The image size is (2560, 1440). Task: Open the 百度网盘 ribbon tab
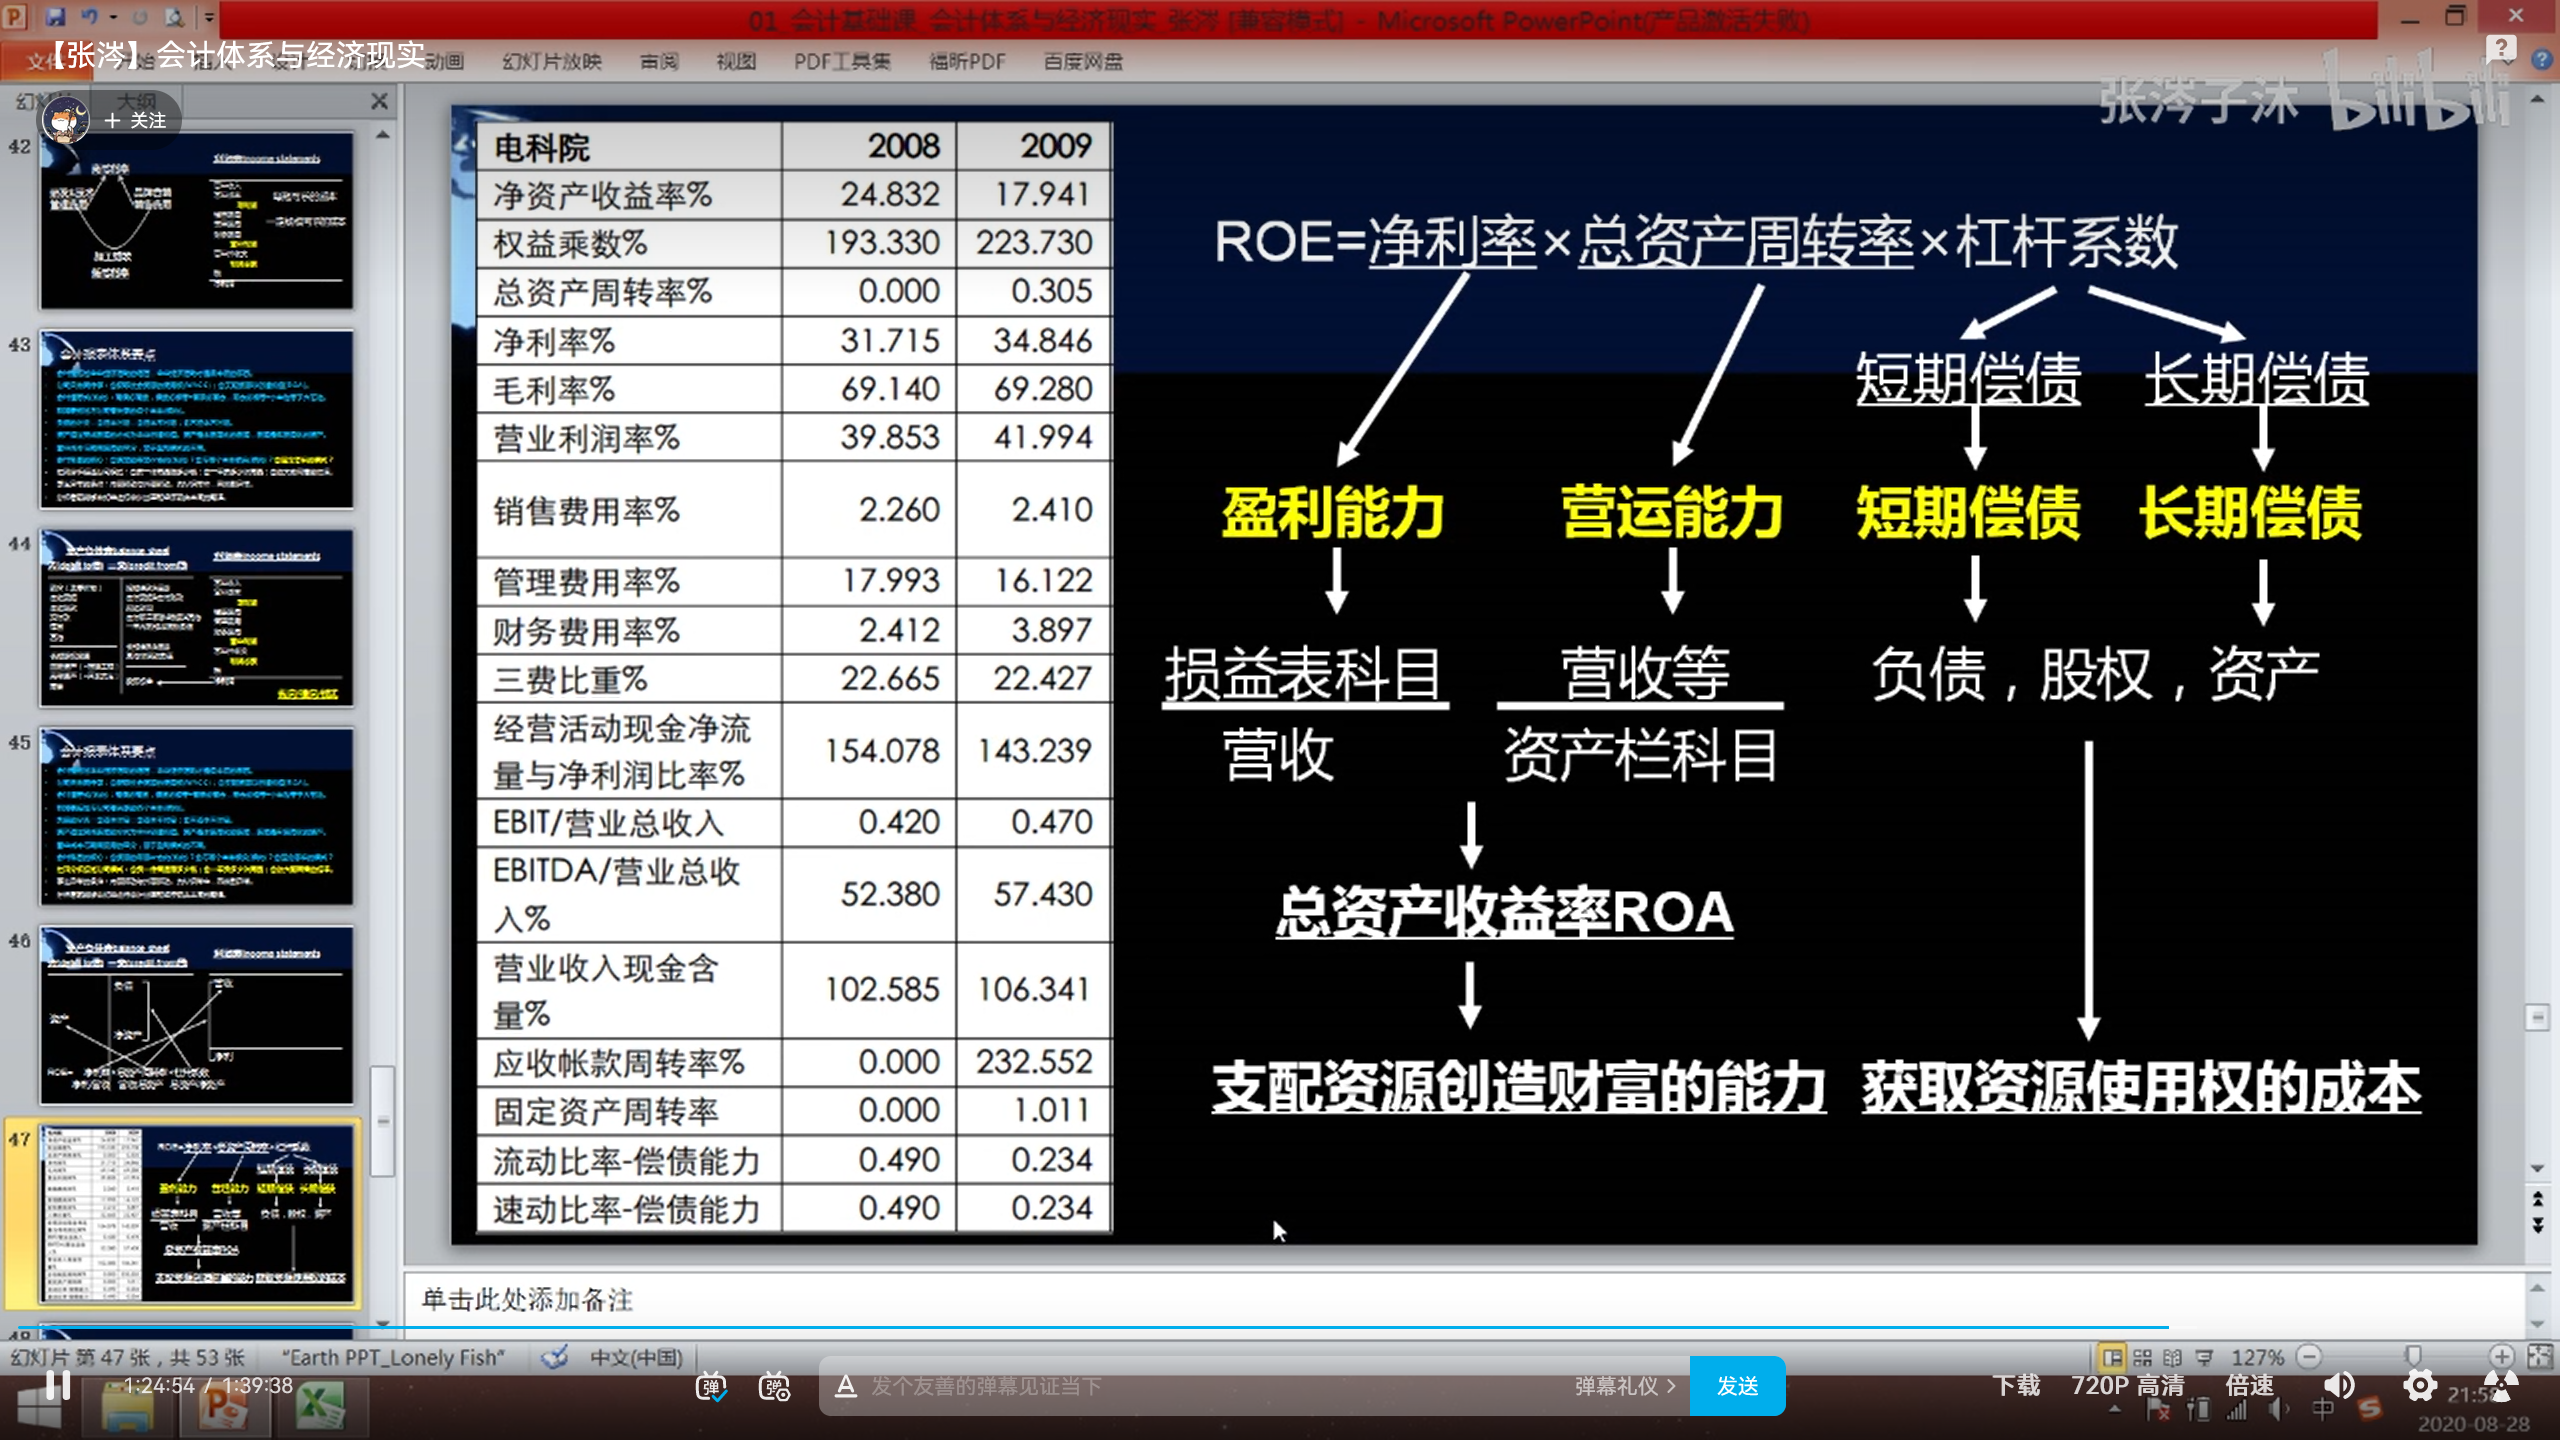click(1083, 62)
